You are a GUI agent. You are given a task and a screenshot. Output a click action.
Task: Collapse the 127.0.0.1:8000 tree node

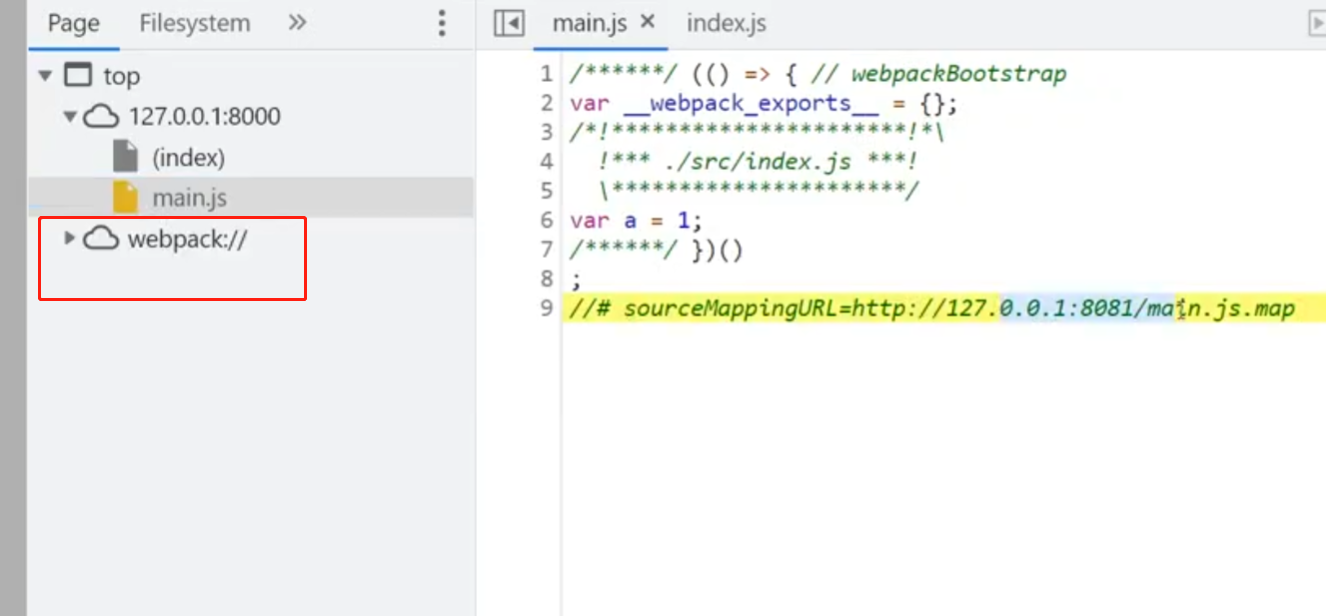(69, 117)
